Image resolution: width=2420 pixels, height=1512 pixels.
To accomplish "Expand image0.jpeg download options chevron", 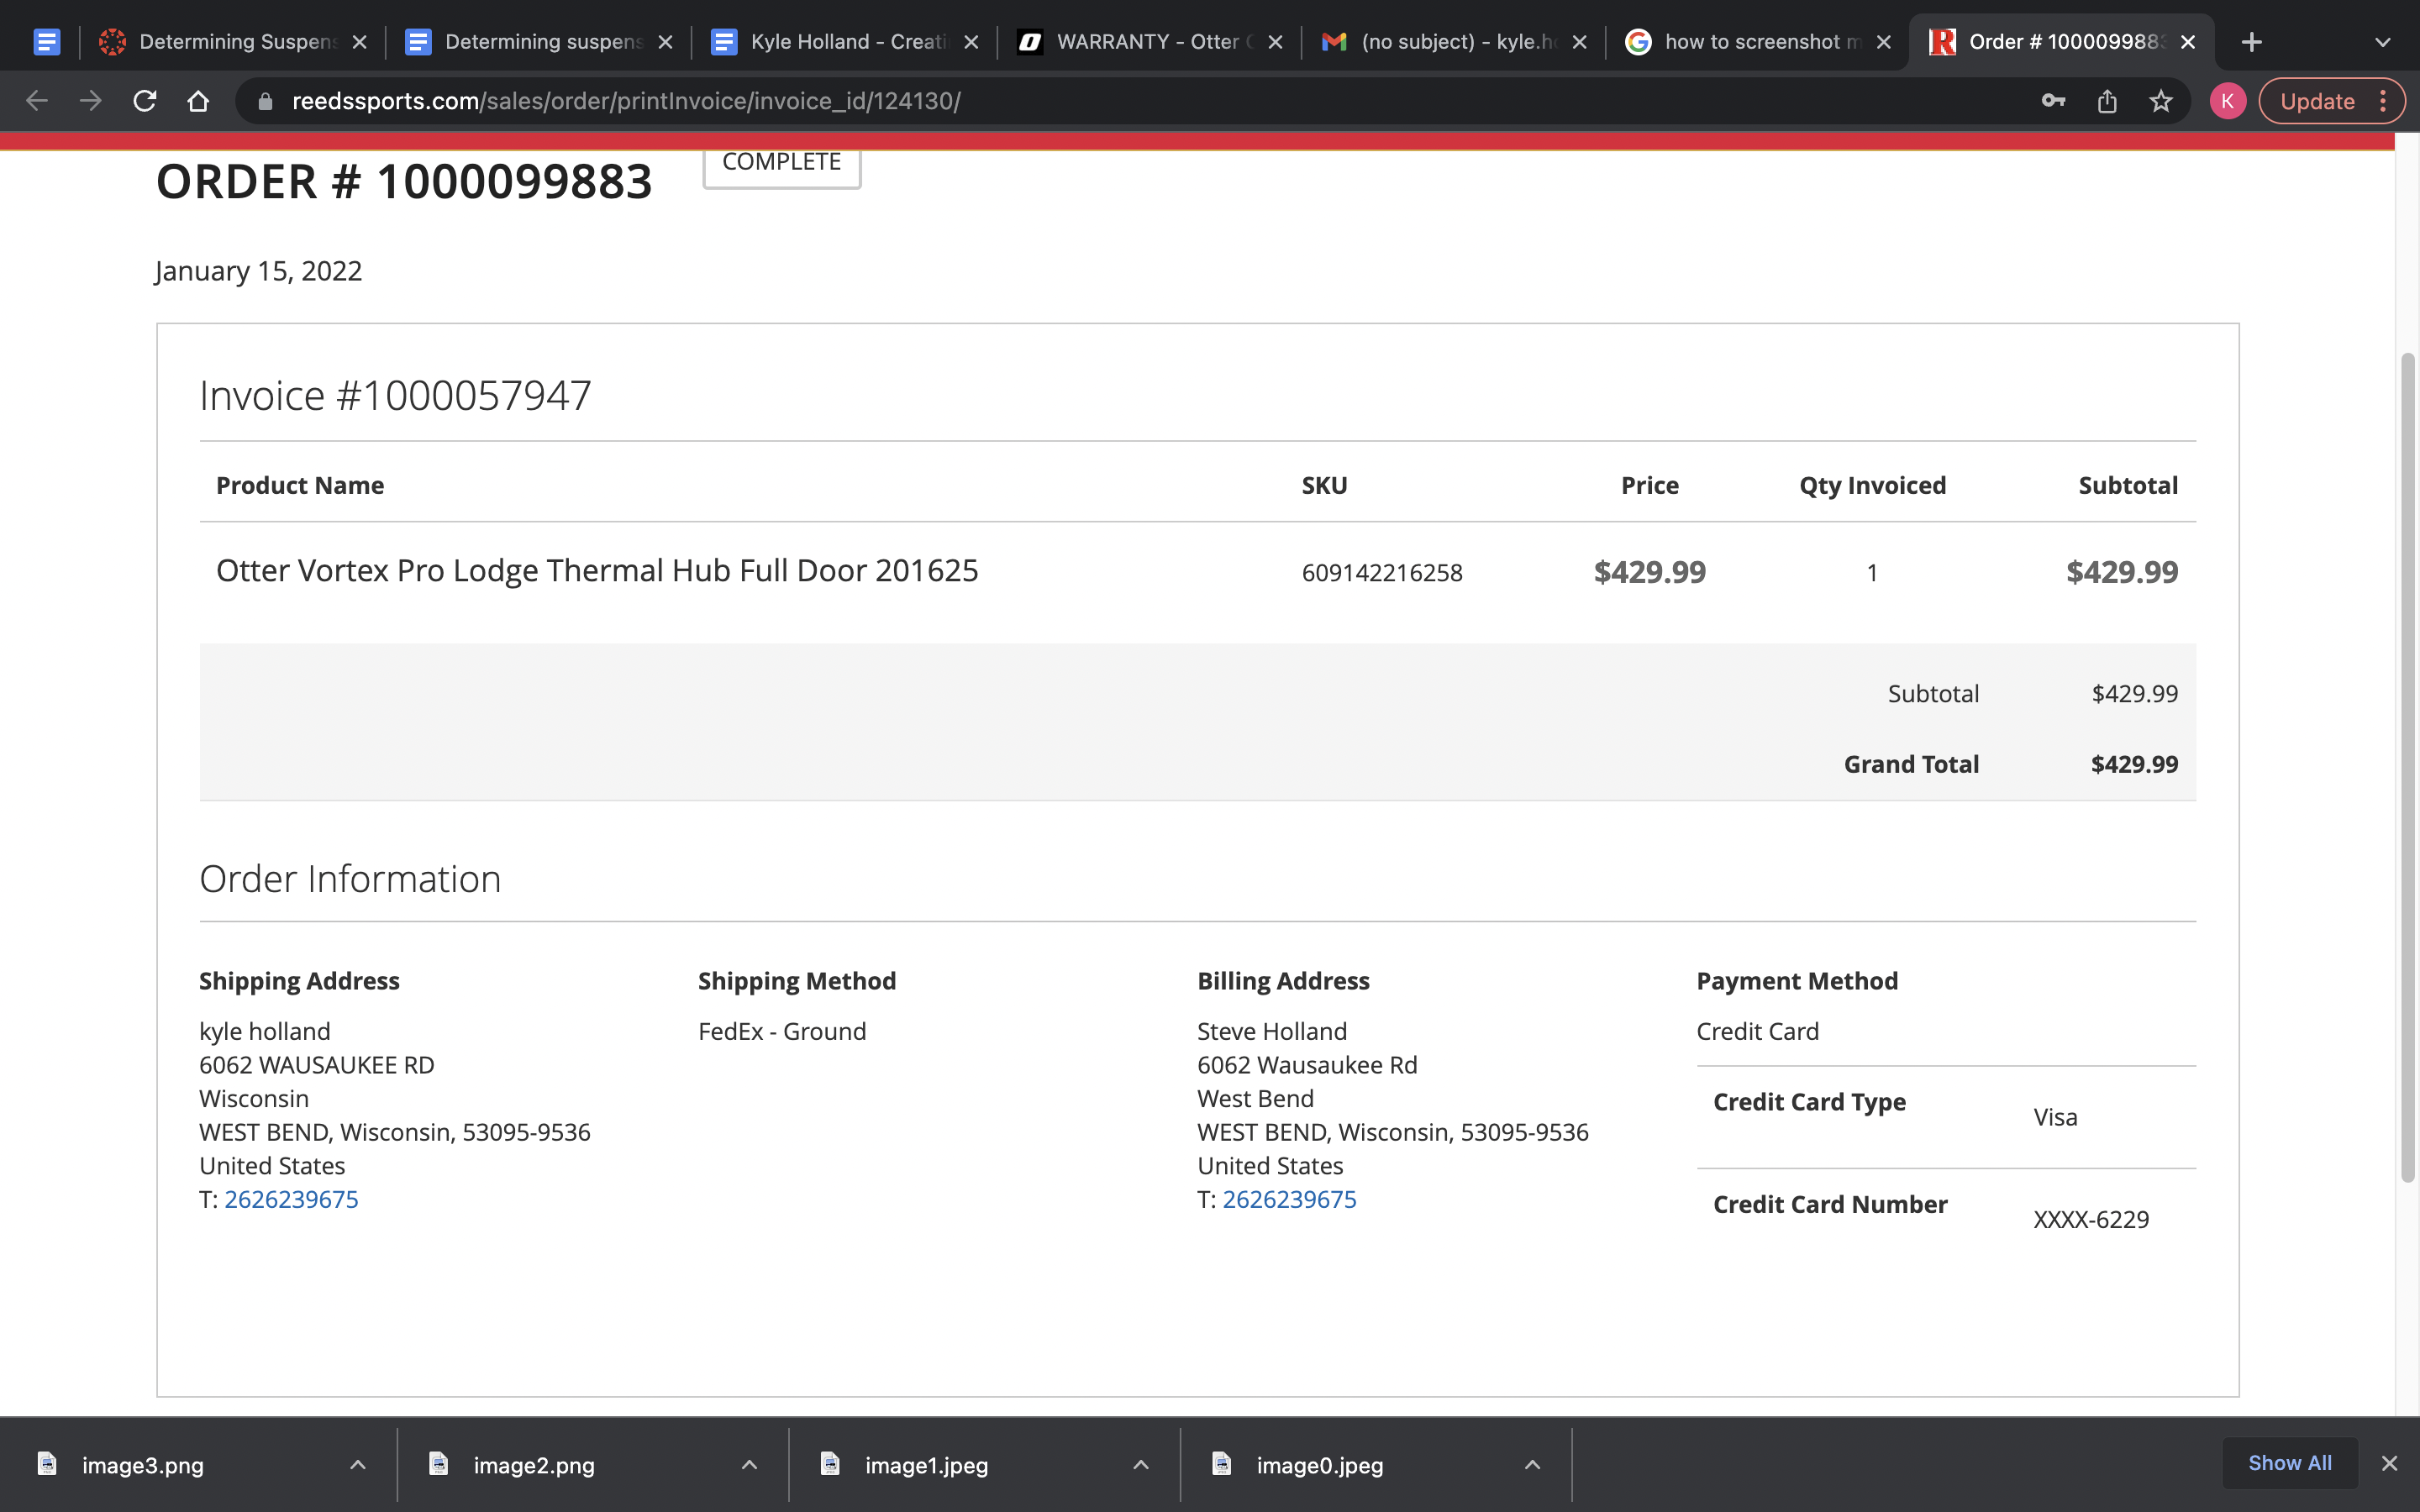I will click(x=1532, y=1465).
